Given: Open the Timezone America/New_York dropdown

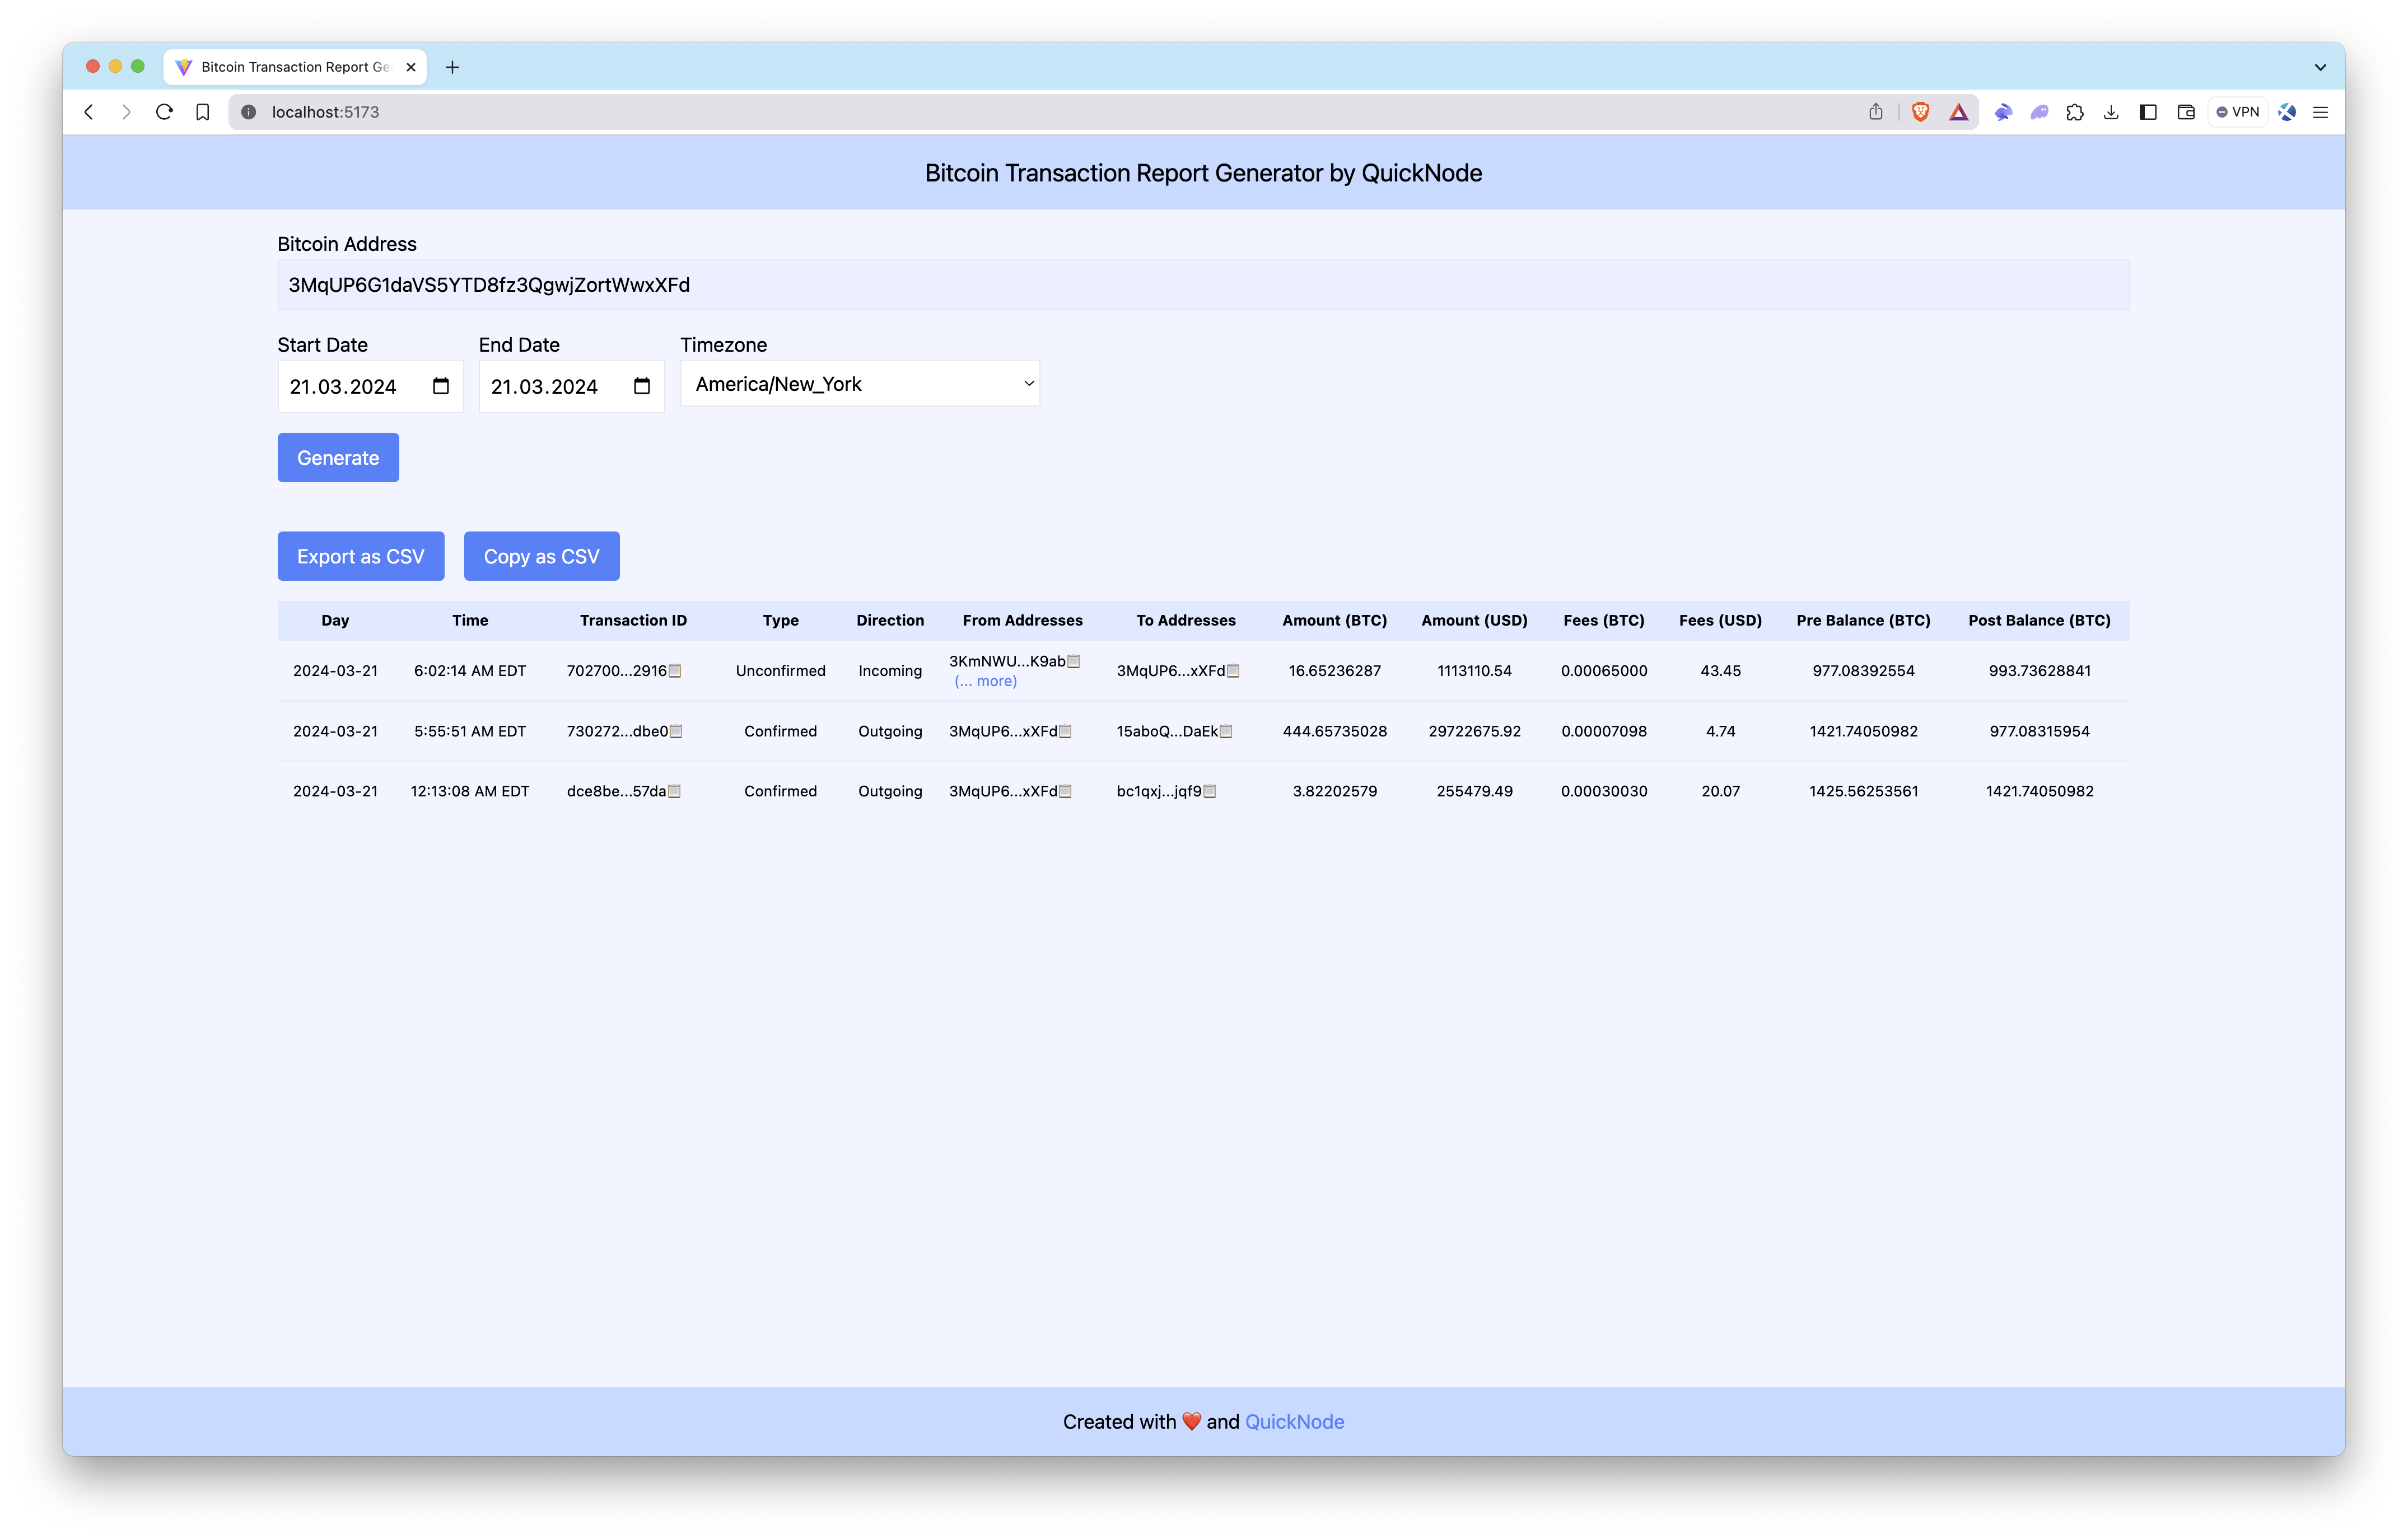Looking at the screenshot, I should point(859,384).
